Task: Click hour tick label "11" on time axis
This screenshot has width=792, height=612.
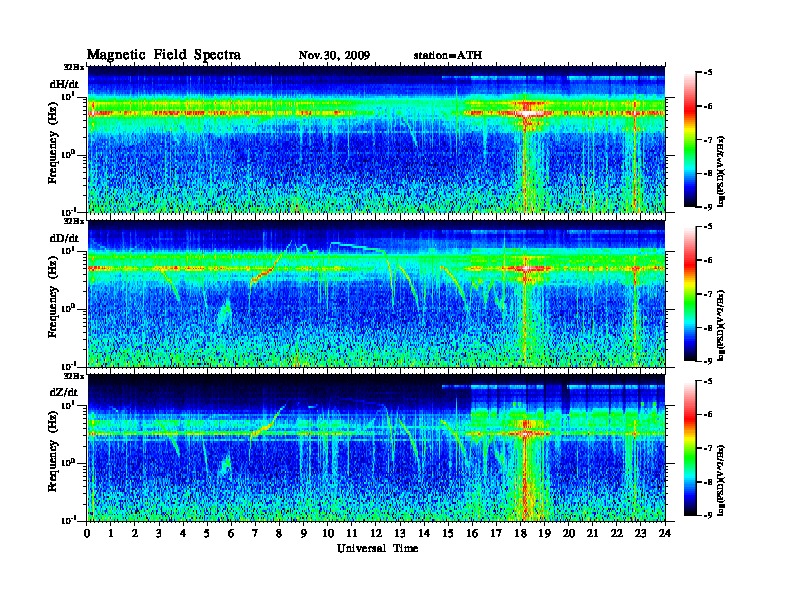Action: pyautogui.click(x=352, y=534)
